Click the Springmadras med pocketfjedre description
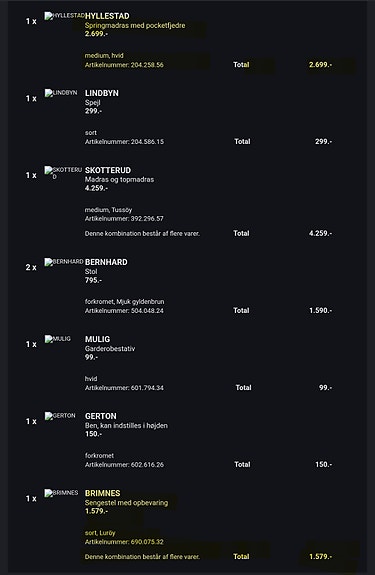375x575 pixels. coord(135,25)
